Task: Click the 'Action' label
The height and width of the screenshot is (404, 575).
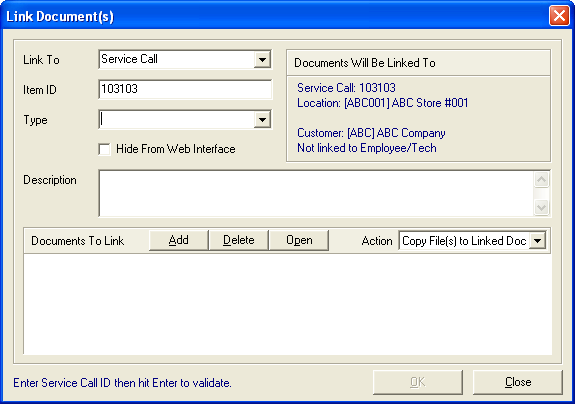Action: click(377, 241)
